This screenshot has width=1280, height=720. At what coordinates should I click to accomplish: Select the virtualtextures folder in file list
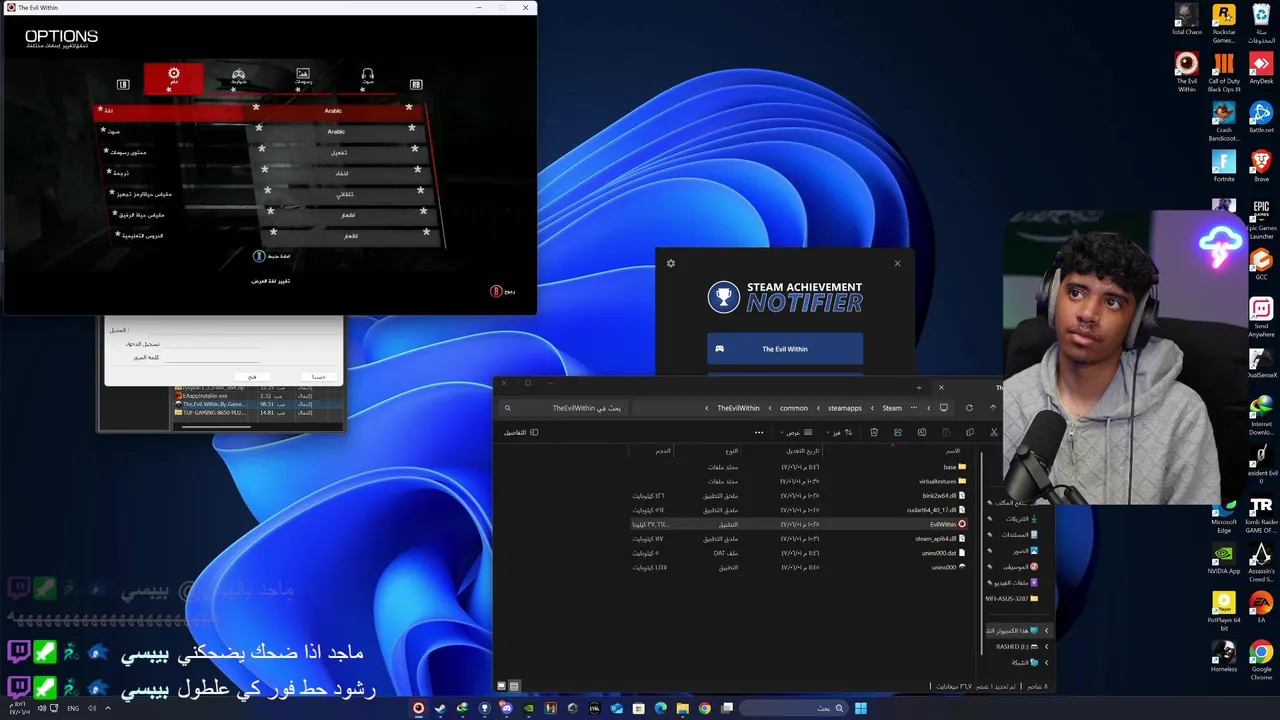[x=943, y=481]
